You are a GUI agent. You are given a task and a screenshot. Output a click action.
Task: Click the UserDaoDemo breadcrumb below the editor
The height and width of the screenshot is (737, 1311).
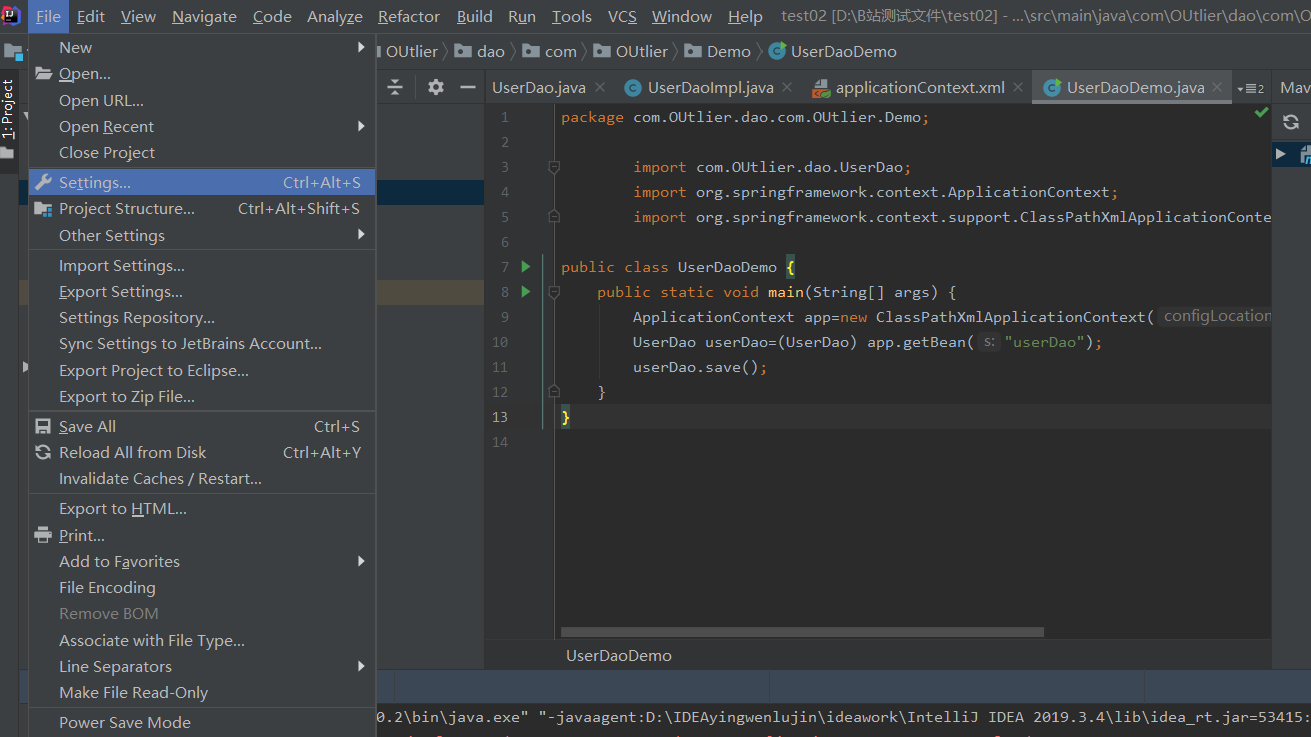pyautogui.click(x=619, y=656)
